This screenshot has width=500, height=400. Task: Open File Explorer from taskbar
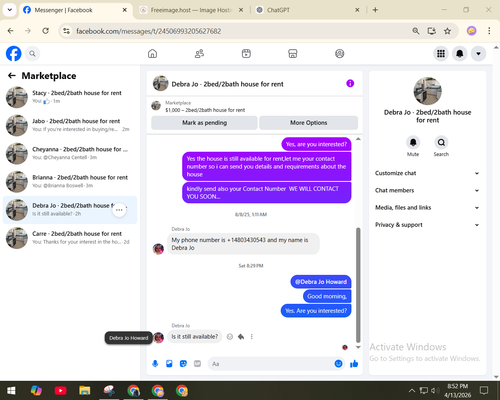click(85, 390)
